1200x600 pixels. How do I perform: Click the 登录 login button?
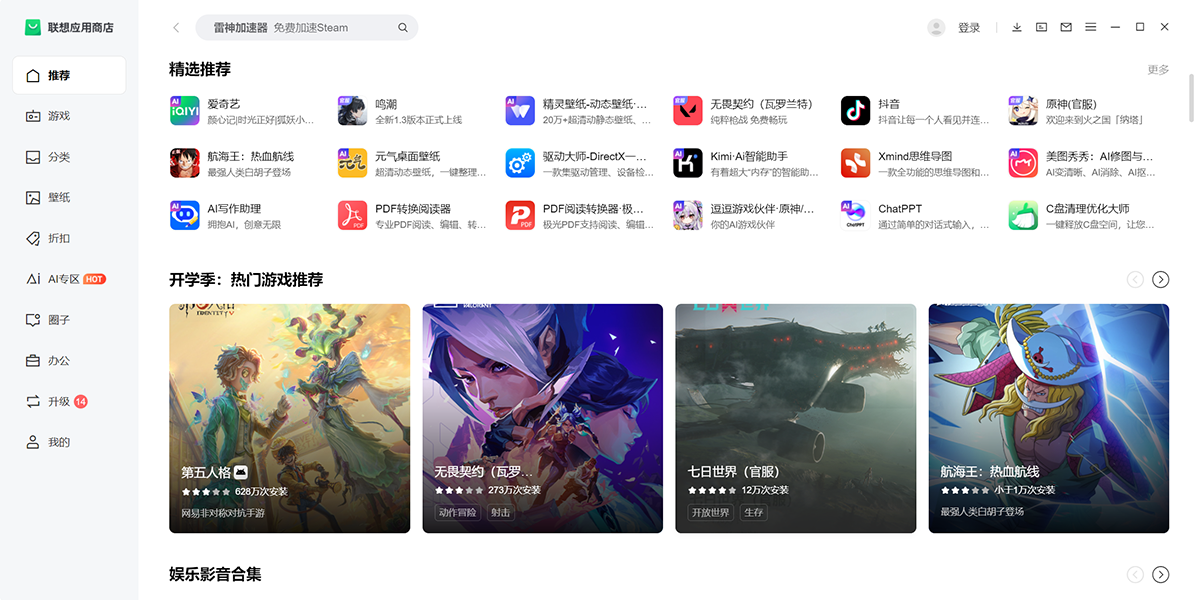[x=968, y=28]
